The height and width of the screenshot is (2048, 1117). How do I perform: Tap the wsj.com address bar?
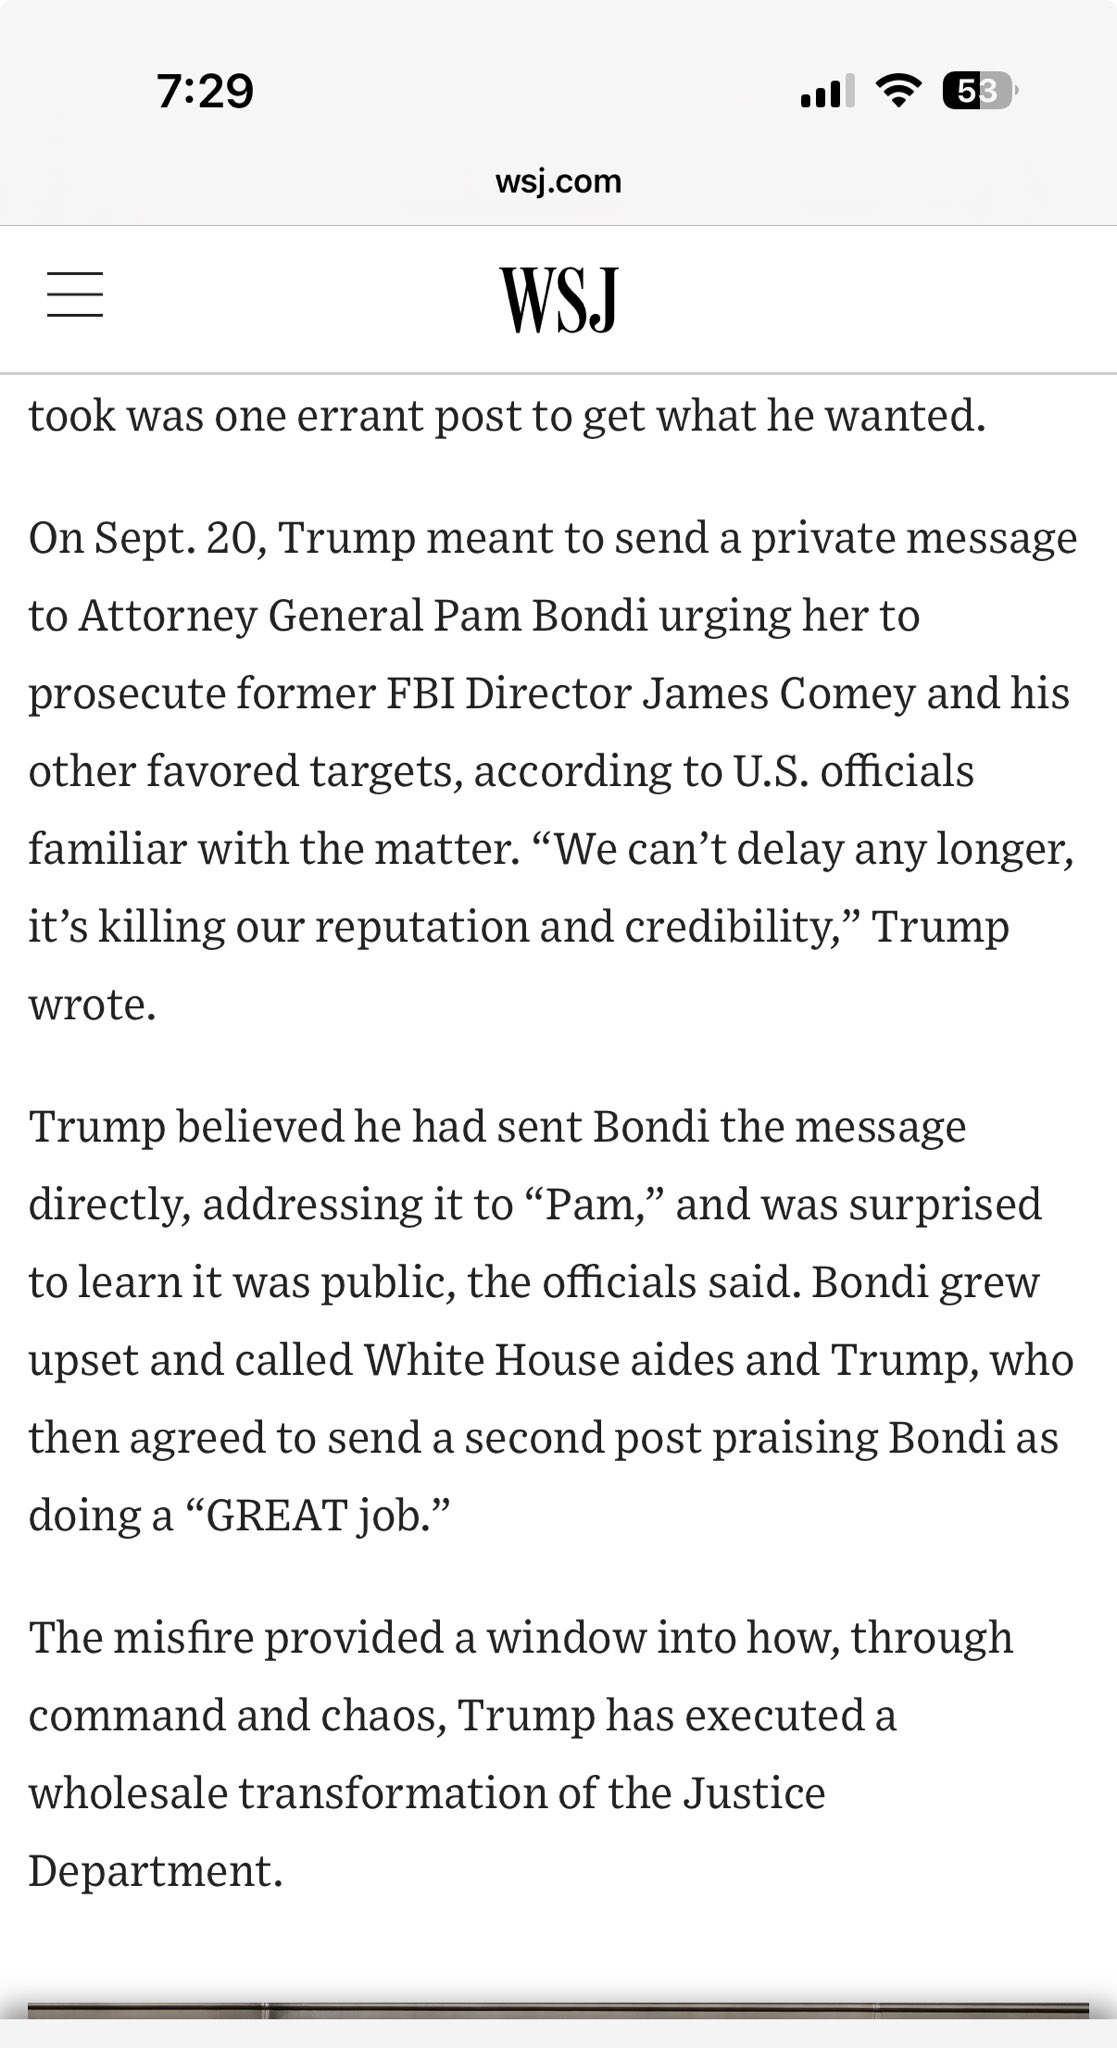pyautogui.click(x=558, y=181)
